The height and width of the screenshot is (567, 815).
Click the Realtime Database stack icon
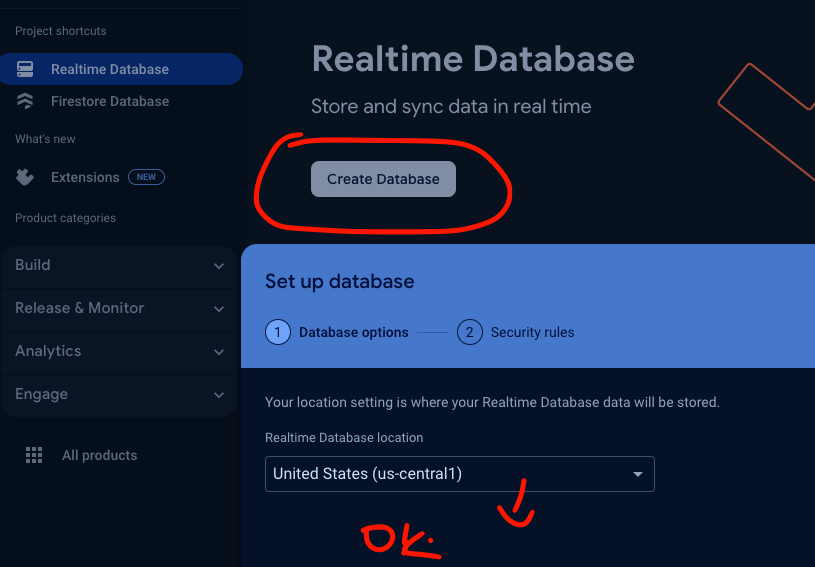[x=25, y=69]
